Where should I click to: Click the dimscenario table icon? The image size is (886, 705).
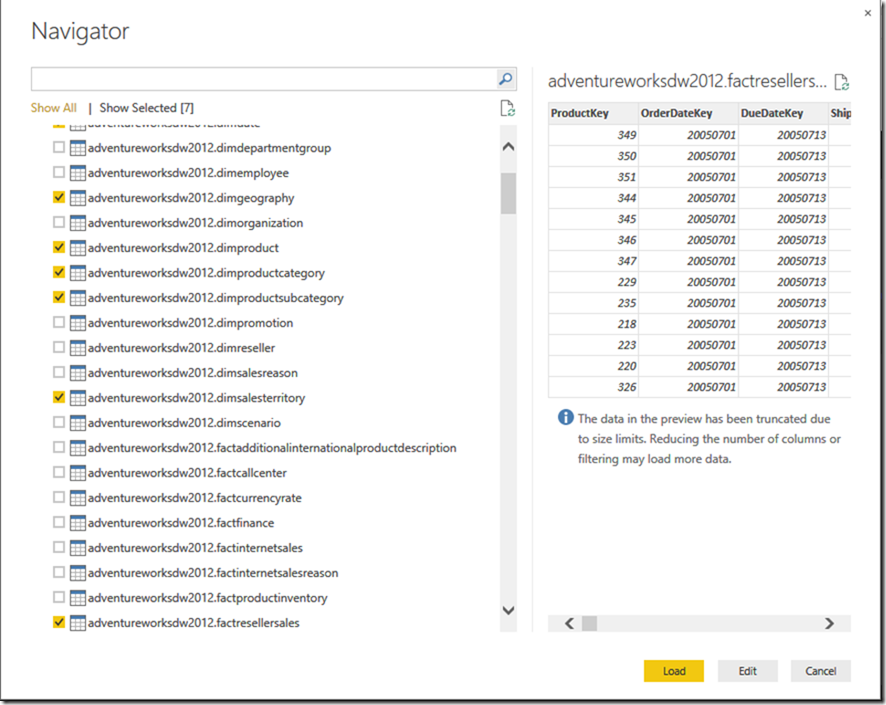click(77, 423)
